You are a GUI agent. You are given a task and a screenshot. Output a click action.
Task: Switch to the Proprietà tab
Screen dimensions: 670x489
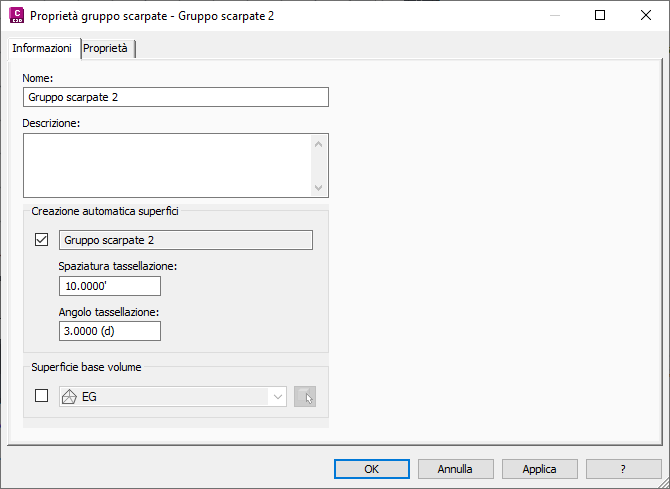(106, 48)
